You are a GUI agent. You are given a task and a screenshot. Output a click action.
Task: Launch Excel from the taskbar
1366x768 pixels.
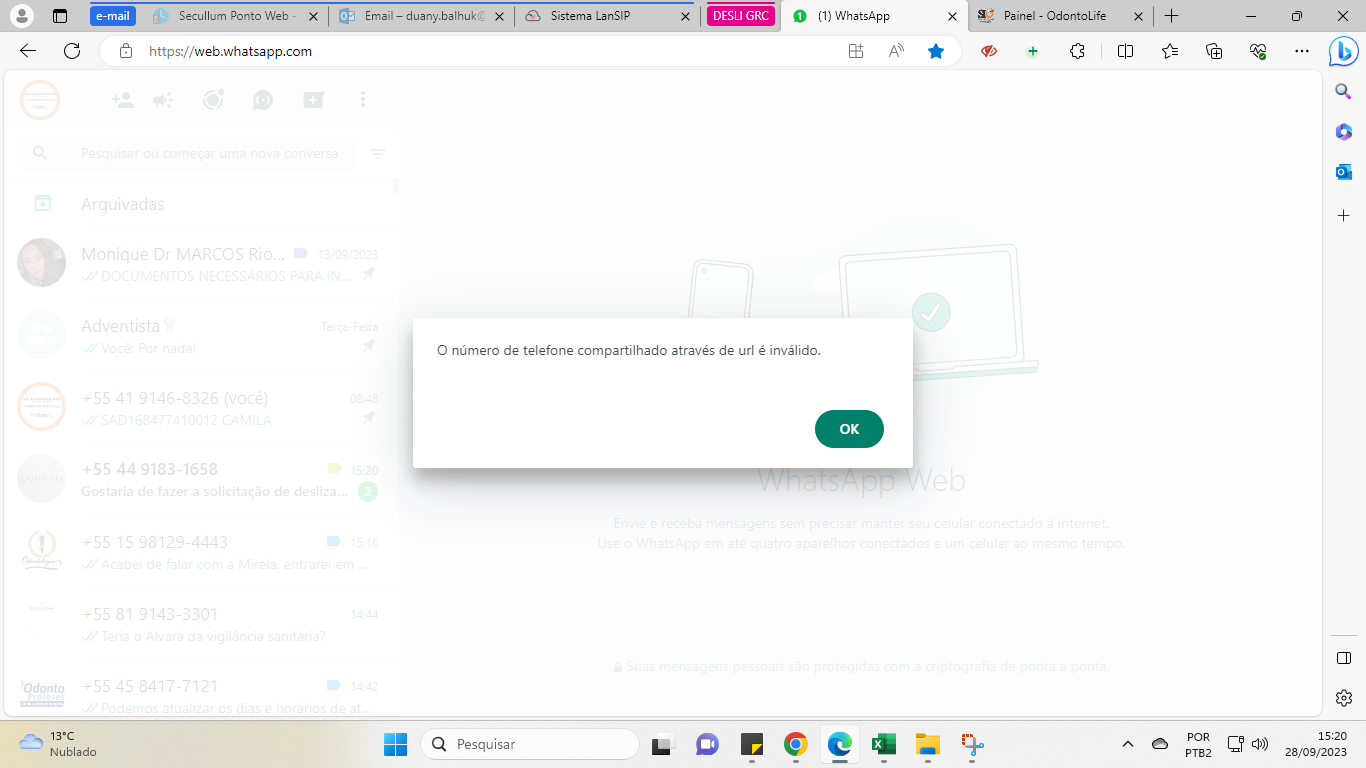tap(883, 744)
